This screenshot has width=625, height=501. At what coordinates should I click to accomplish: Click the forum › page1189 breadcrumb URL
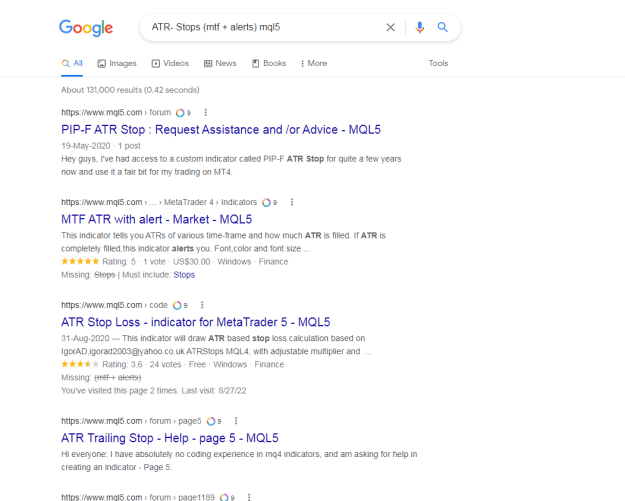[138, 497]
